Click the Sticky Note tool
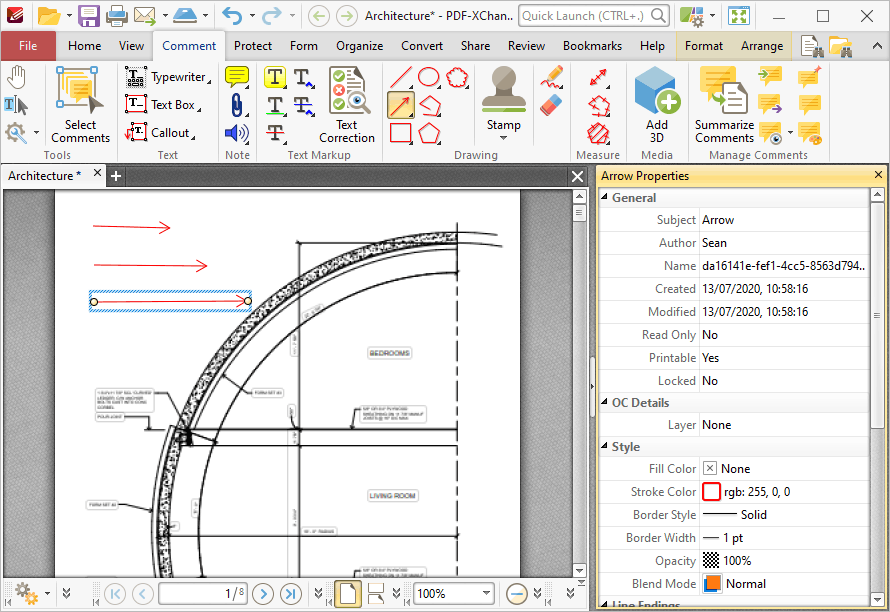 237,77
